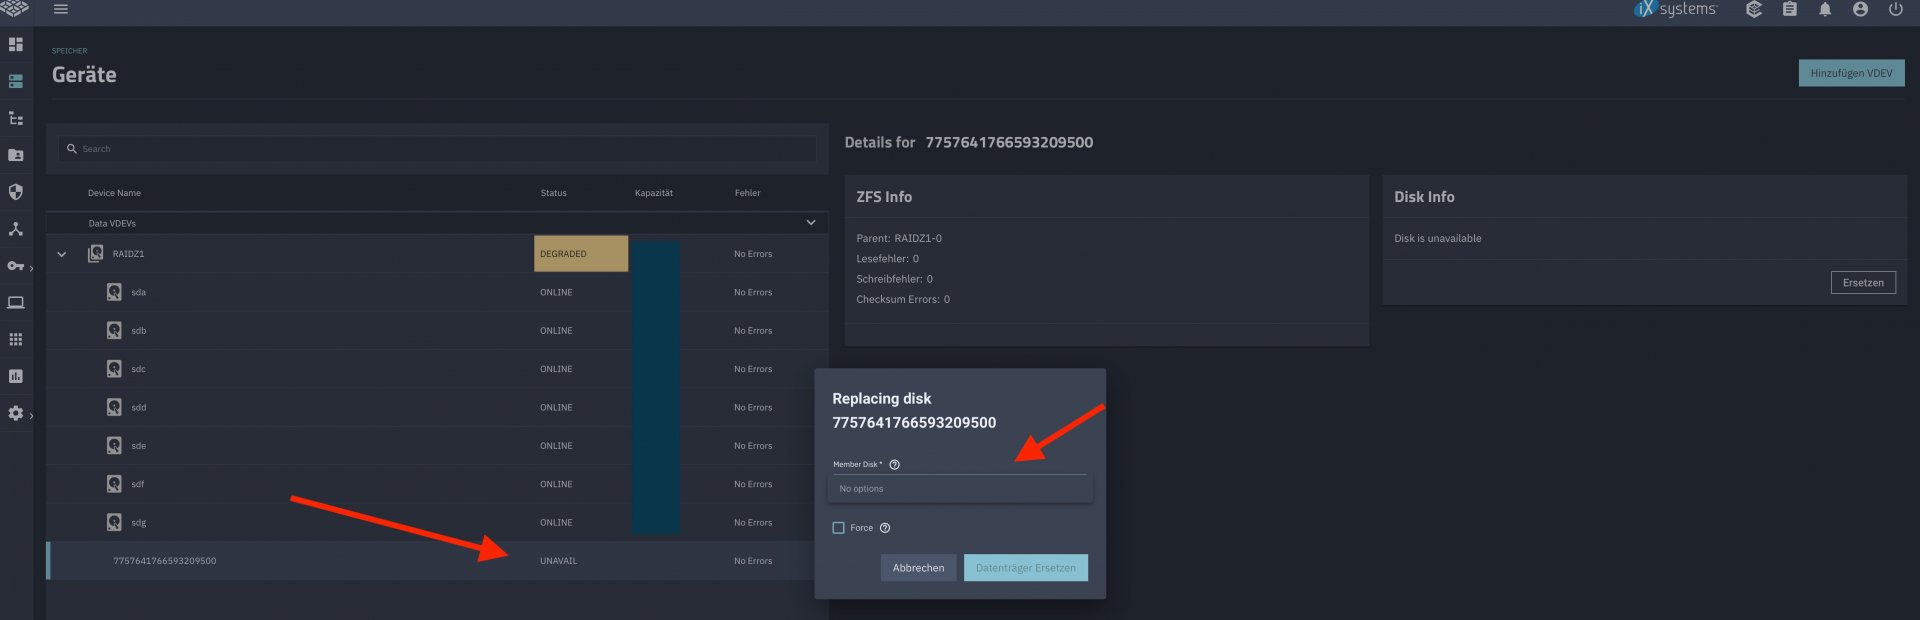Select the sdb disk row
Screen dimensions: 1920x620
[x=437, y=331]
